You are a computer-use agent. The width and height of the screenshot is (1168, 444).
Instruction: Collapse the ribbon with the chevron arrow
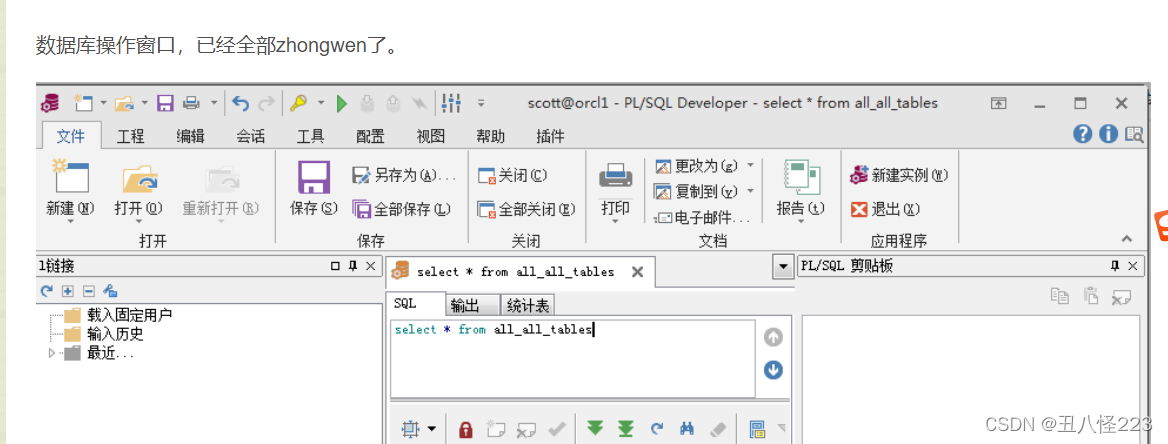coord(1126,239)
